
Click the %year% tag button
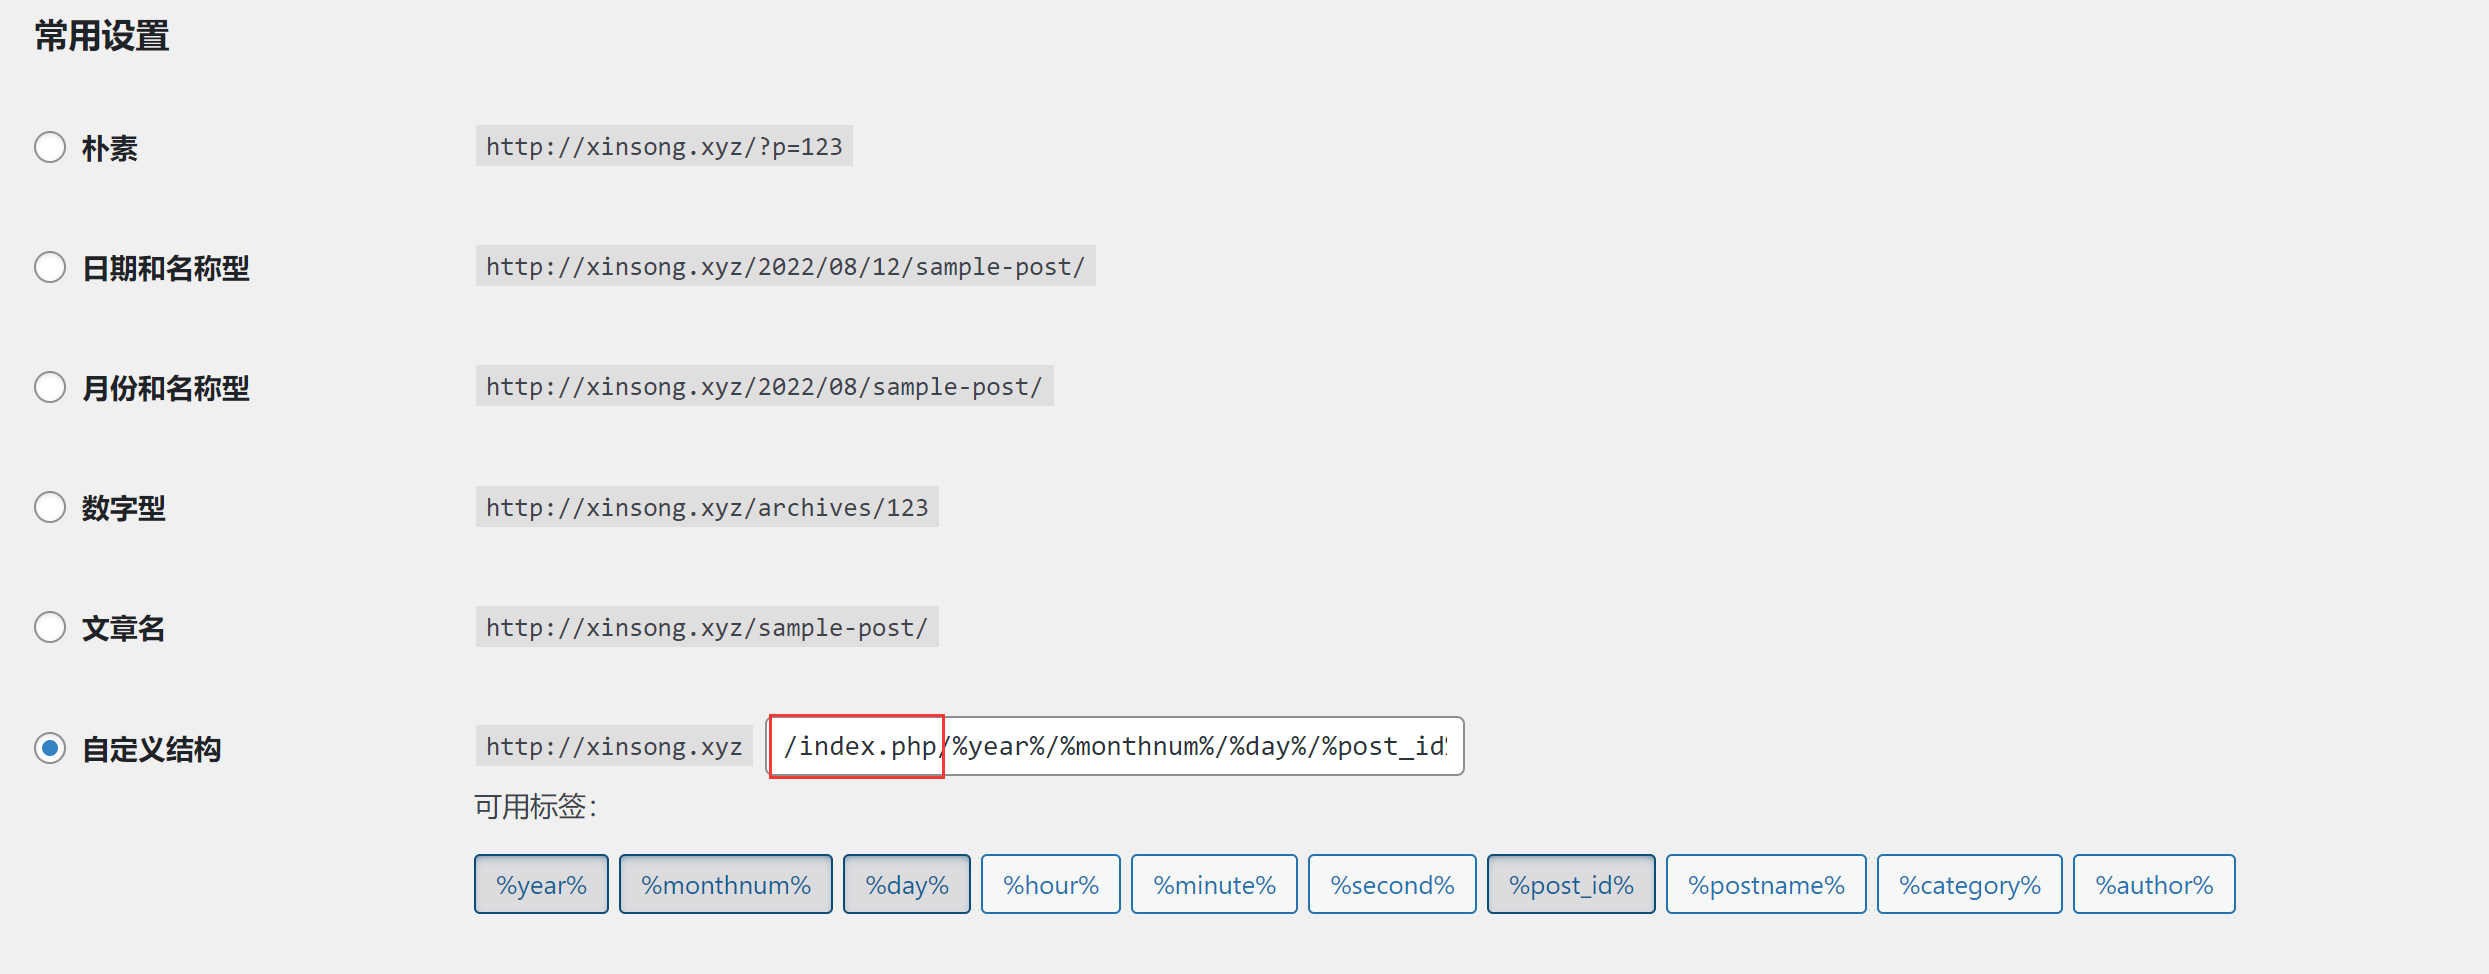tap(541, 884)
